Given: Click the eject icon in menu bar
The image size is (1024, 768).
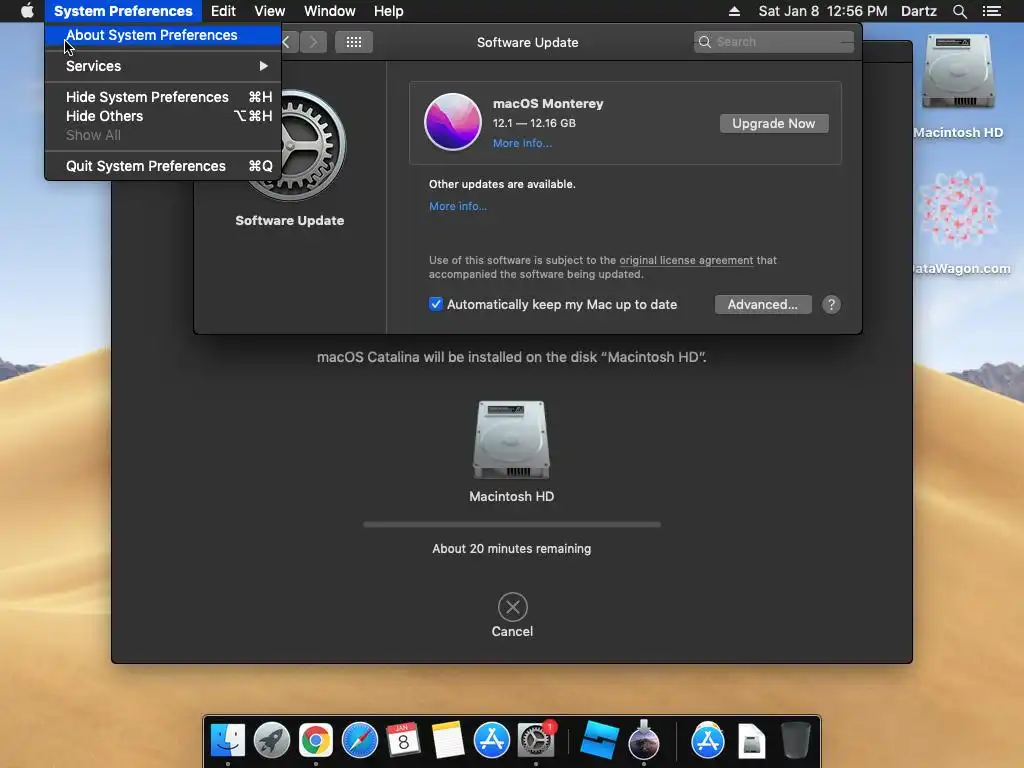Looking at the screenshot, I should (734, 11).
